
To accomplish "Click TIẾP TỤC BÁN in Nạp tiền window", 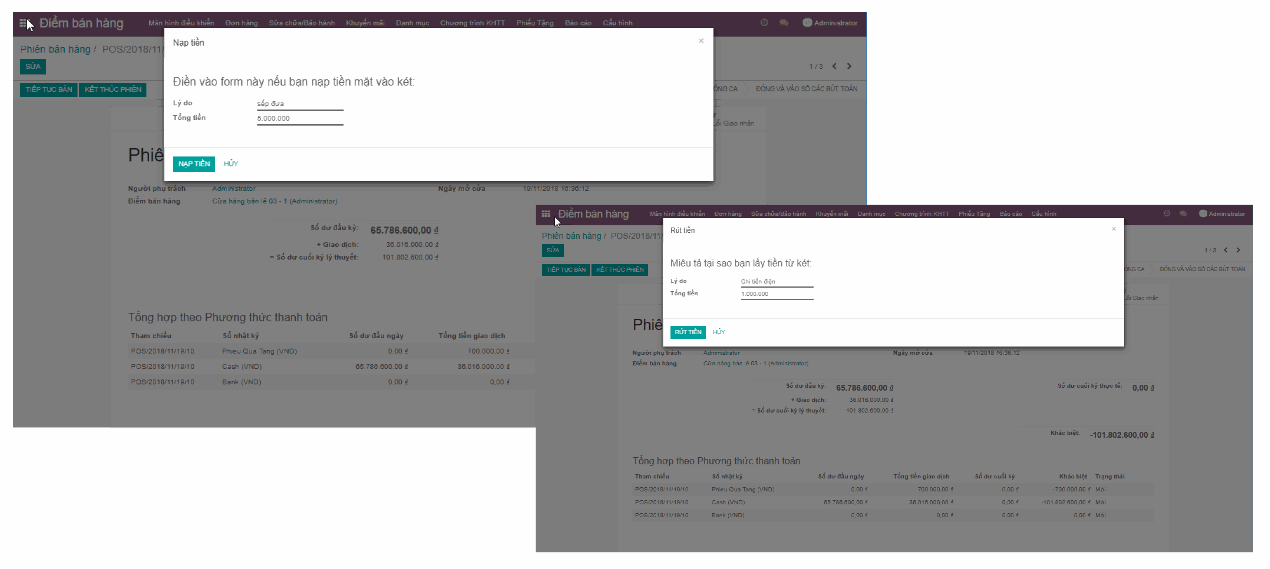I will (x=49, y=90).
